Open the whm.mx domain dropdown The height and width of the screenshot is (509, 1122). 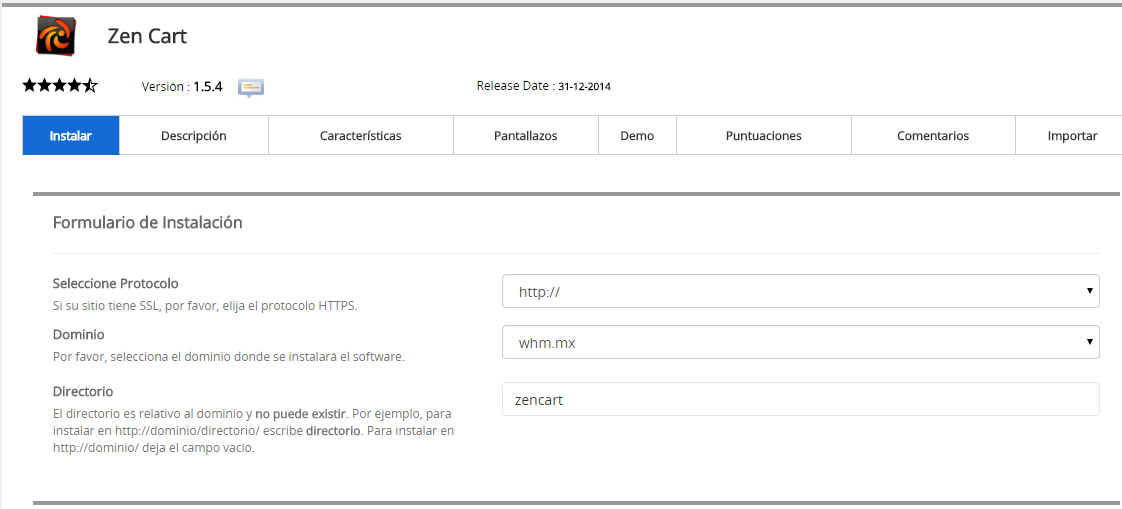800,342
